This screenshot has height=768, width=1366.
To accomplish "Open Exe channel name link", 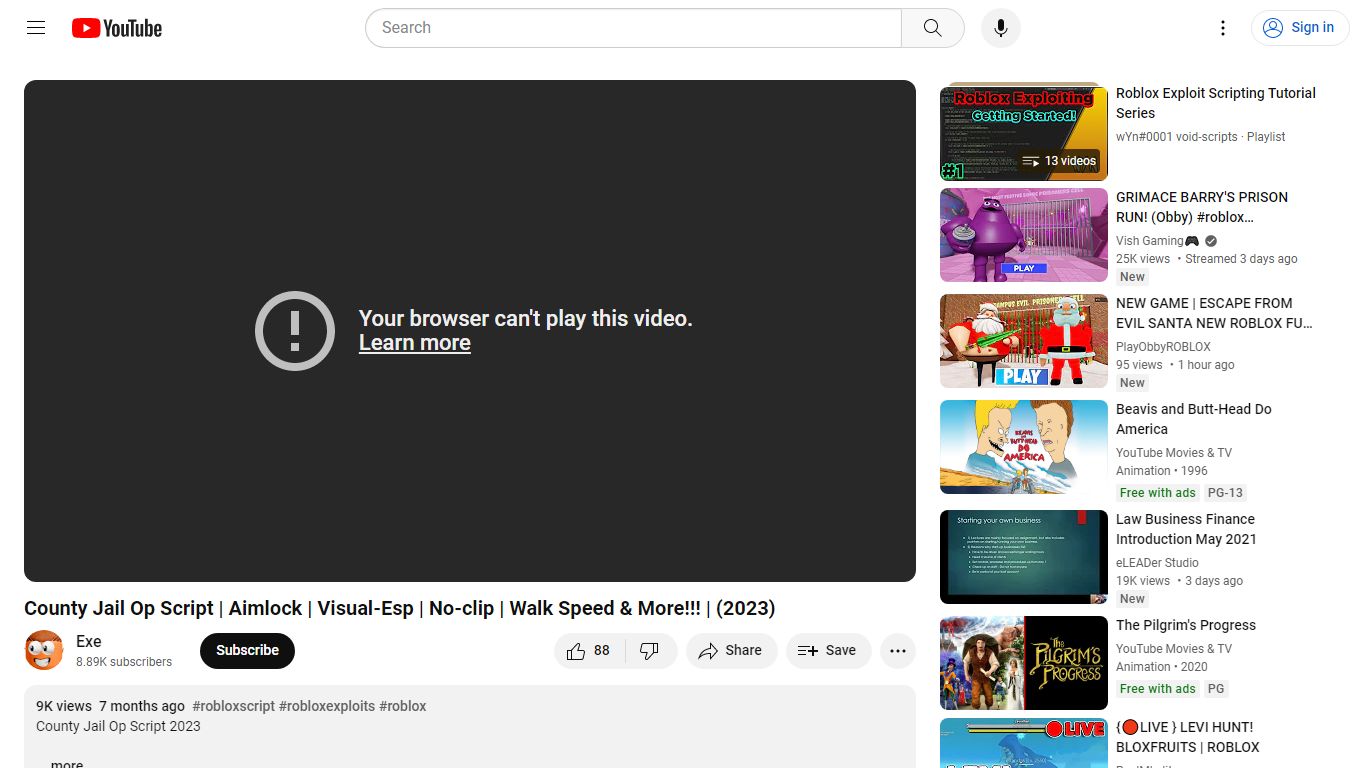I will [89, 642].
